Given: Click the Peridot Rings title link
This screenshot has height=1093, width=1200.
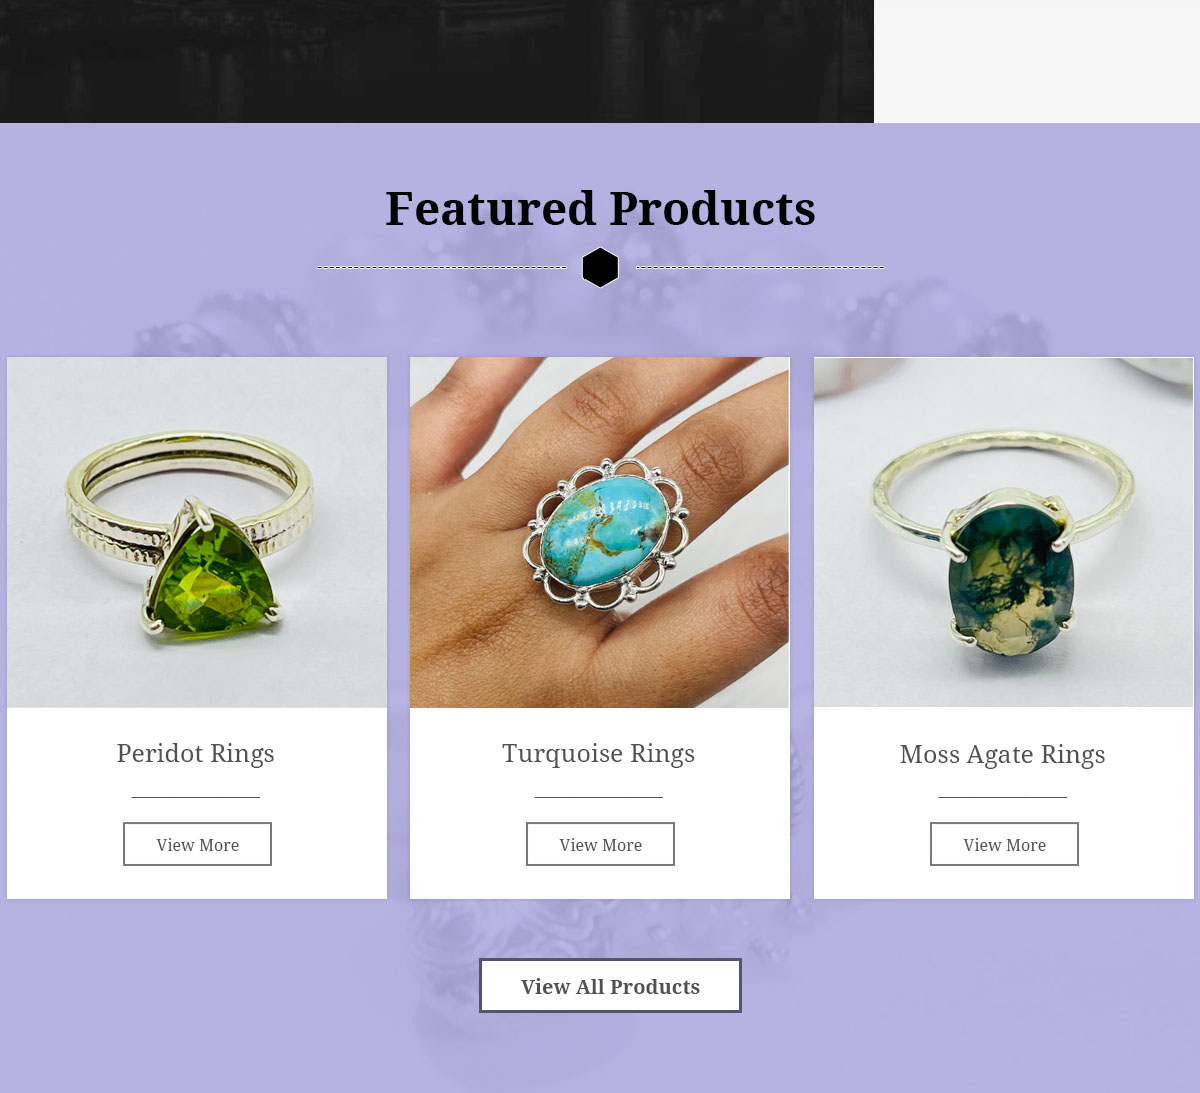Looking at the screenshot, I should click(x=196, y=753).
